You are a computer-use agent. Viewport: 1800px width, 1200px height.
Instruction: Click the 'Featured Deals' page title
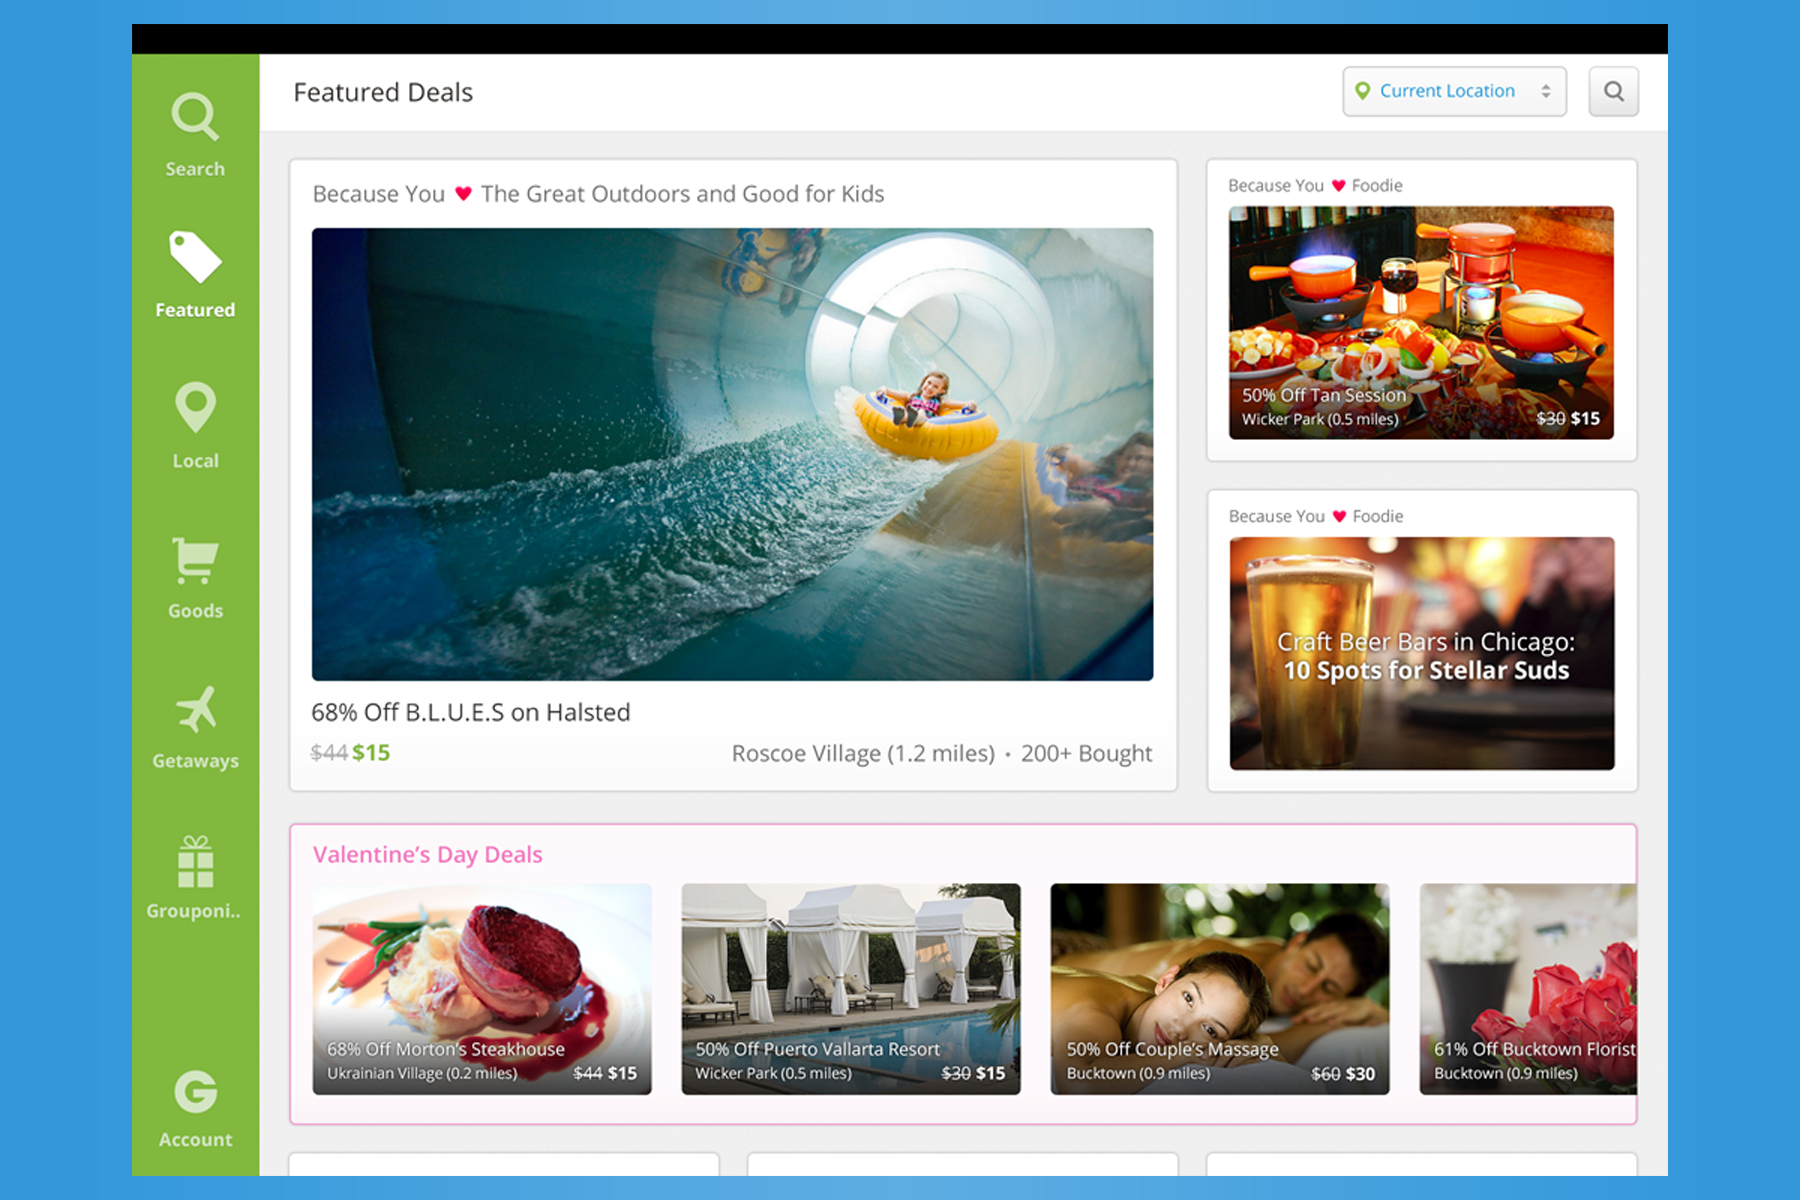pos(383,92)
